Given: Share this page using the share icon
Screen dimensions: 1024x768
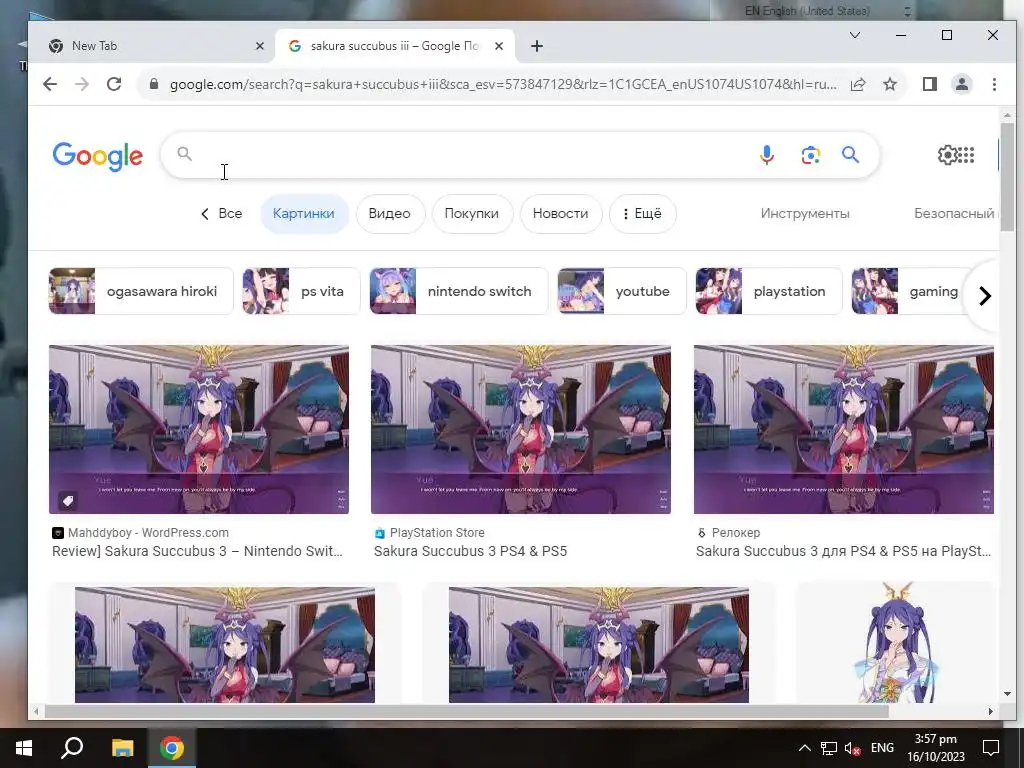Looking at the screenshot, I should 858,84.
